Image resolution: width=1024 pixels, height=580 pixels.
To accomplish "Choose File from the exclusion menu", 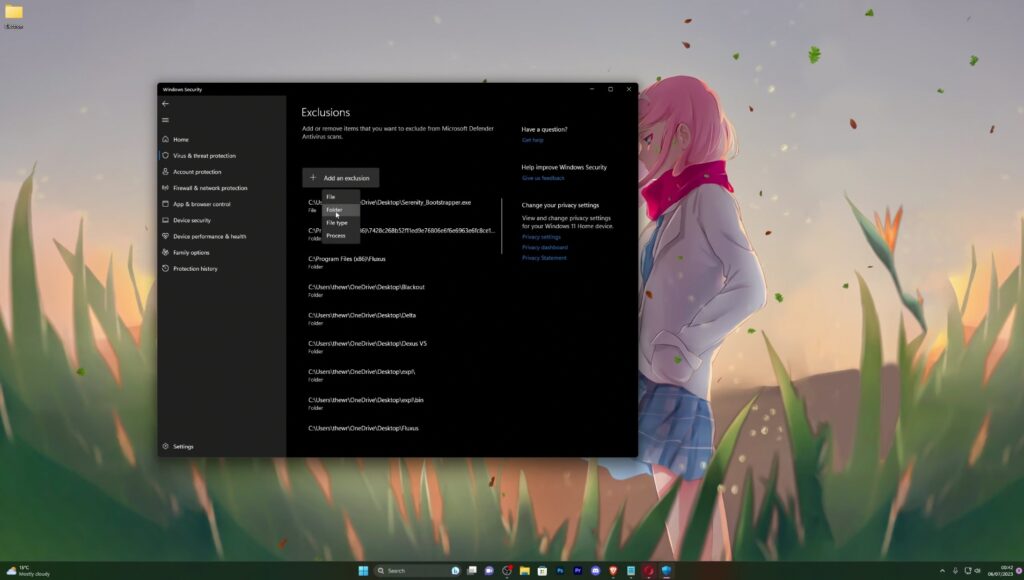I will (x=340, y=197).
